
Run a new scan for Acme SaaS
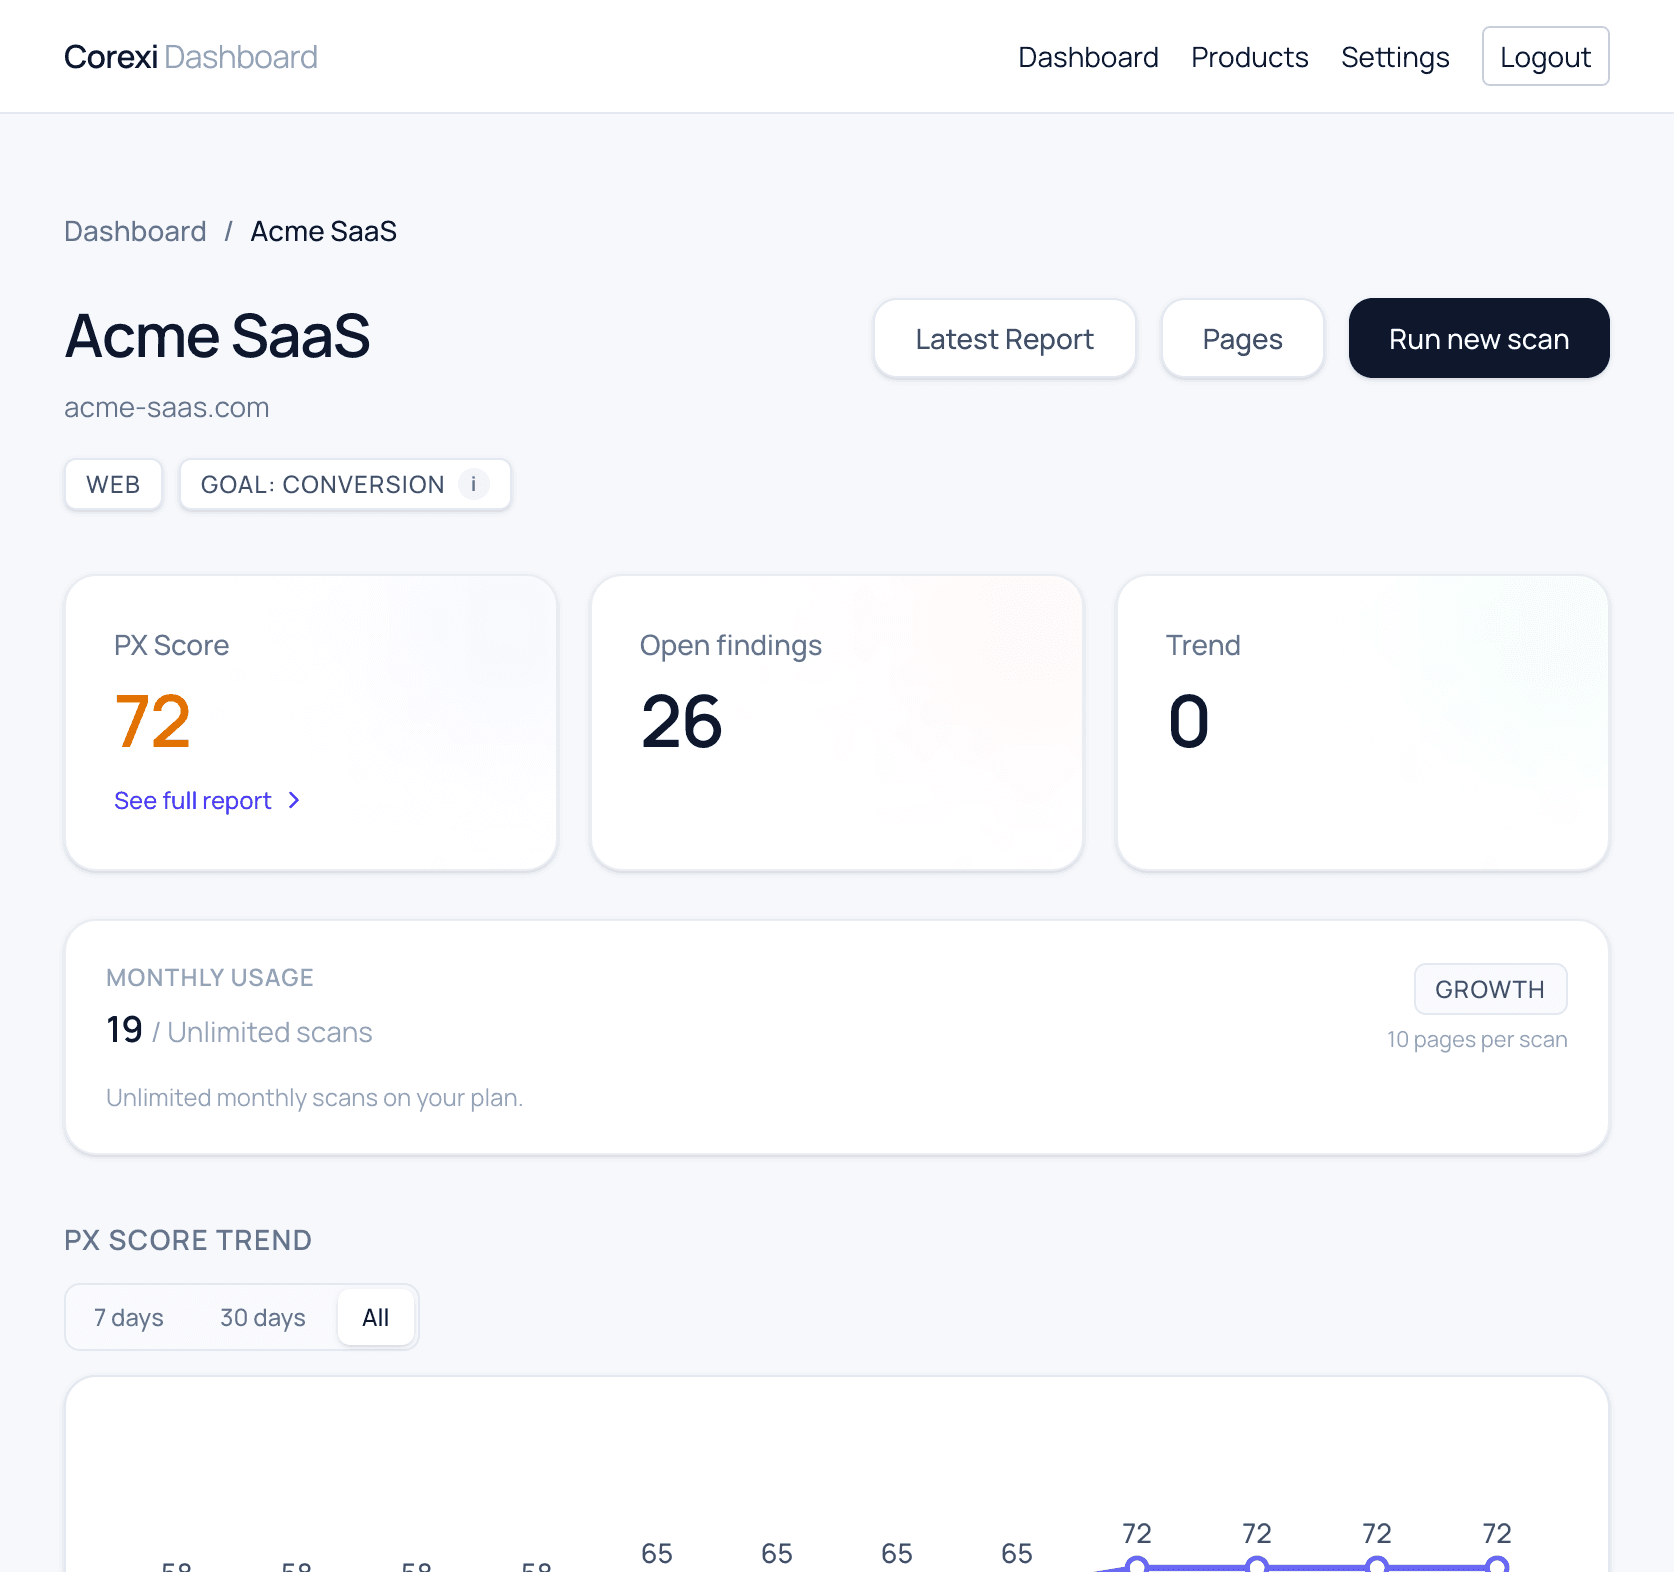[x=1478, y=339]
